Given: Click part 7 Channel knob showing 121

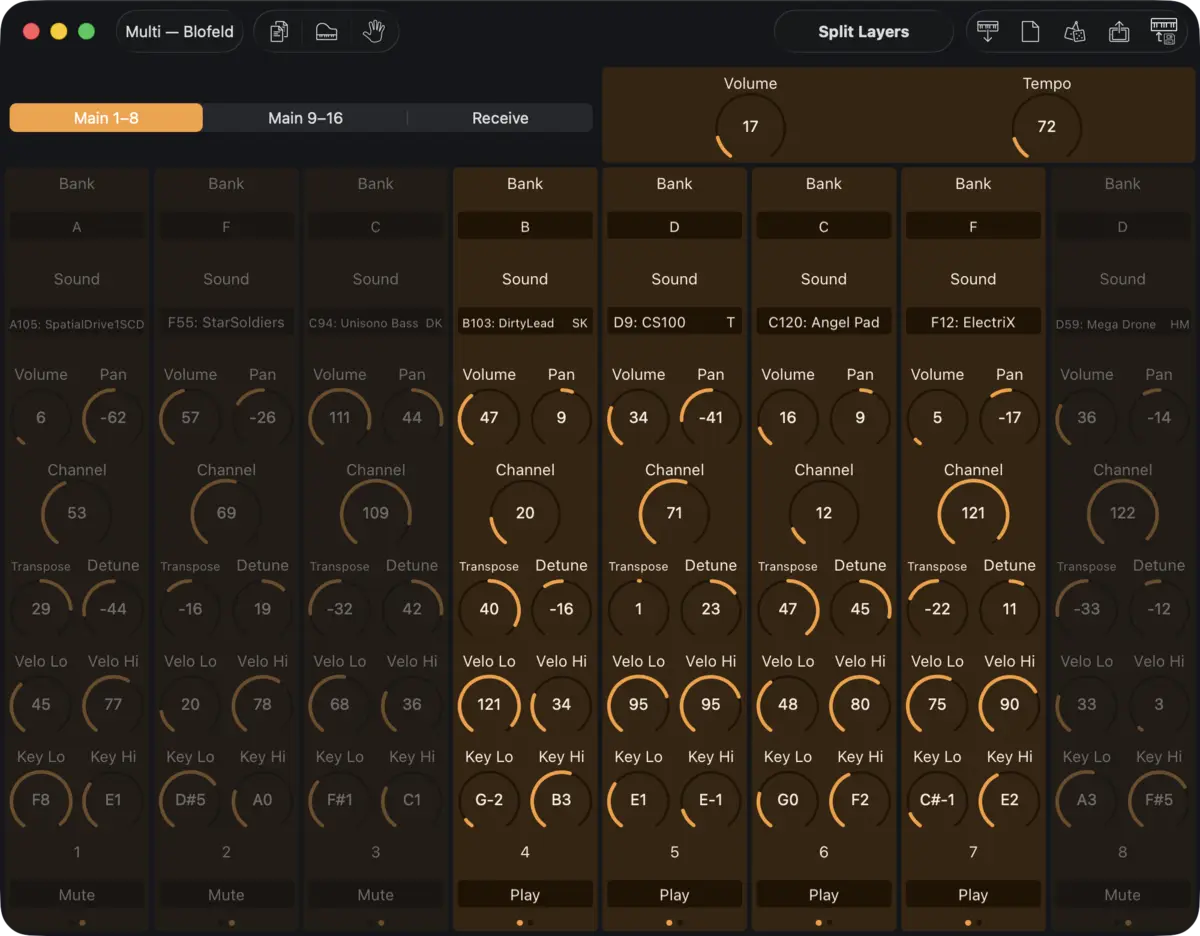Looking at the screenshot, I should 973,513.
